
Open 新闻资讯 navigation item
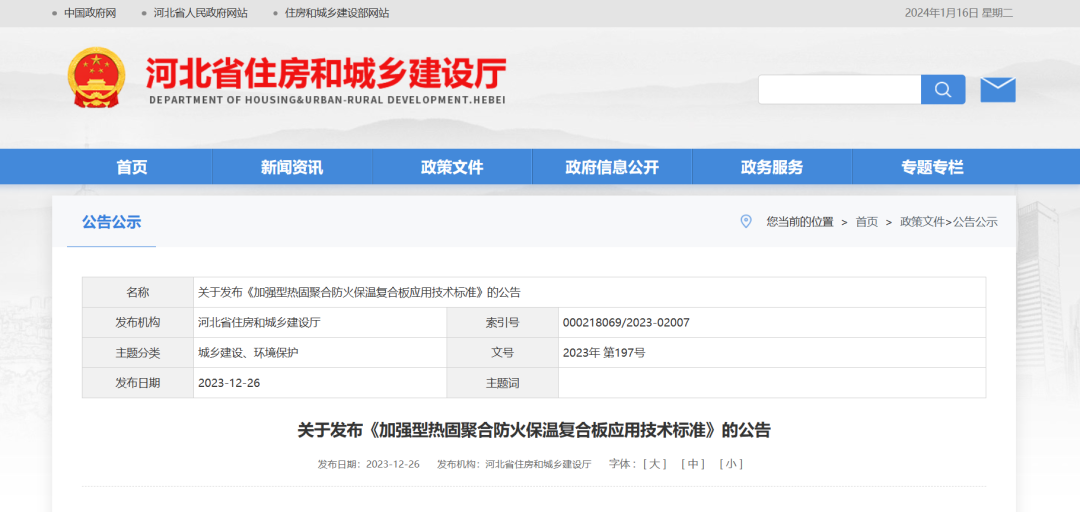coord(292,167)
